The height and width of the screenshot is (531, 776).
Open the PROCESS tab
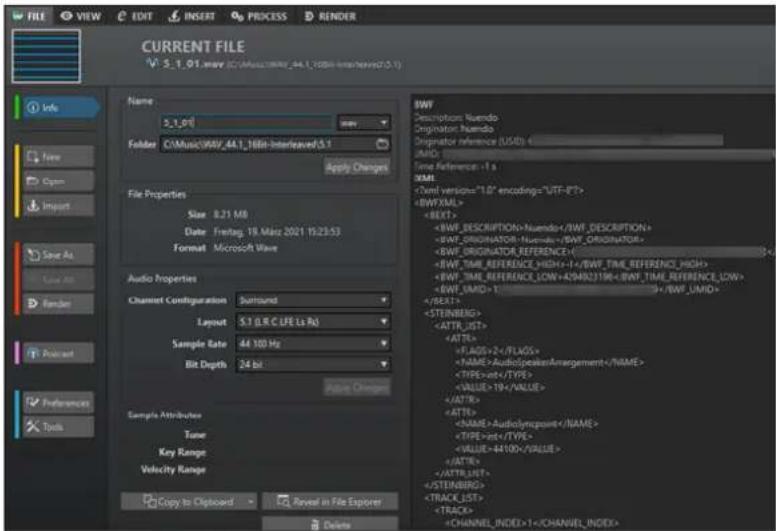click(259, 16)
